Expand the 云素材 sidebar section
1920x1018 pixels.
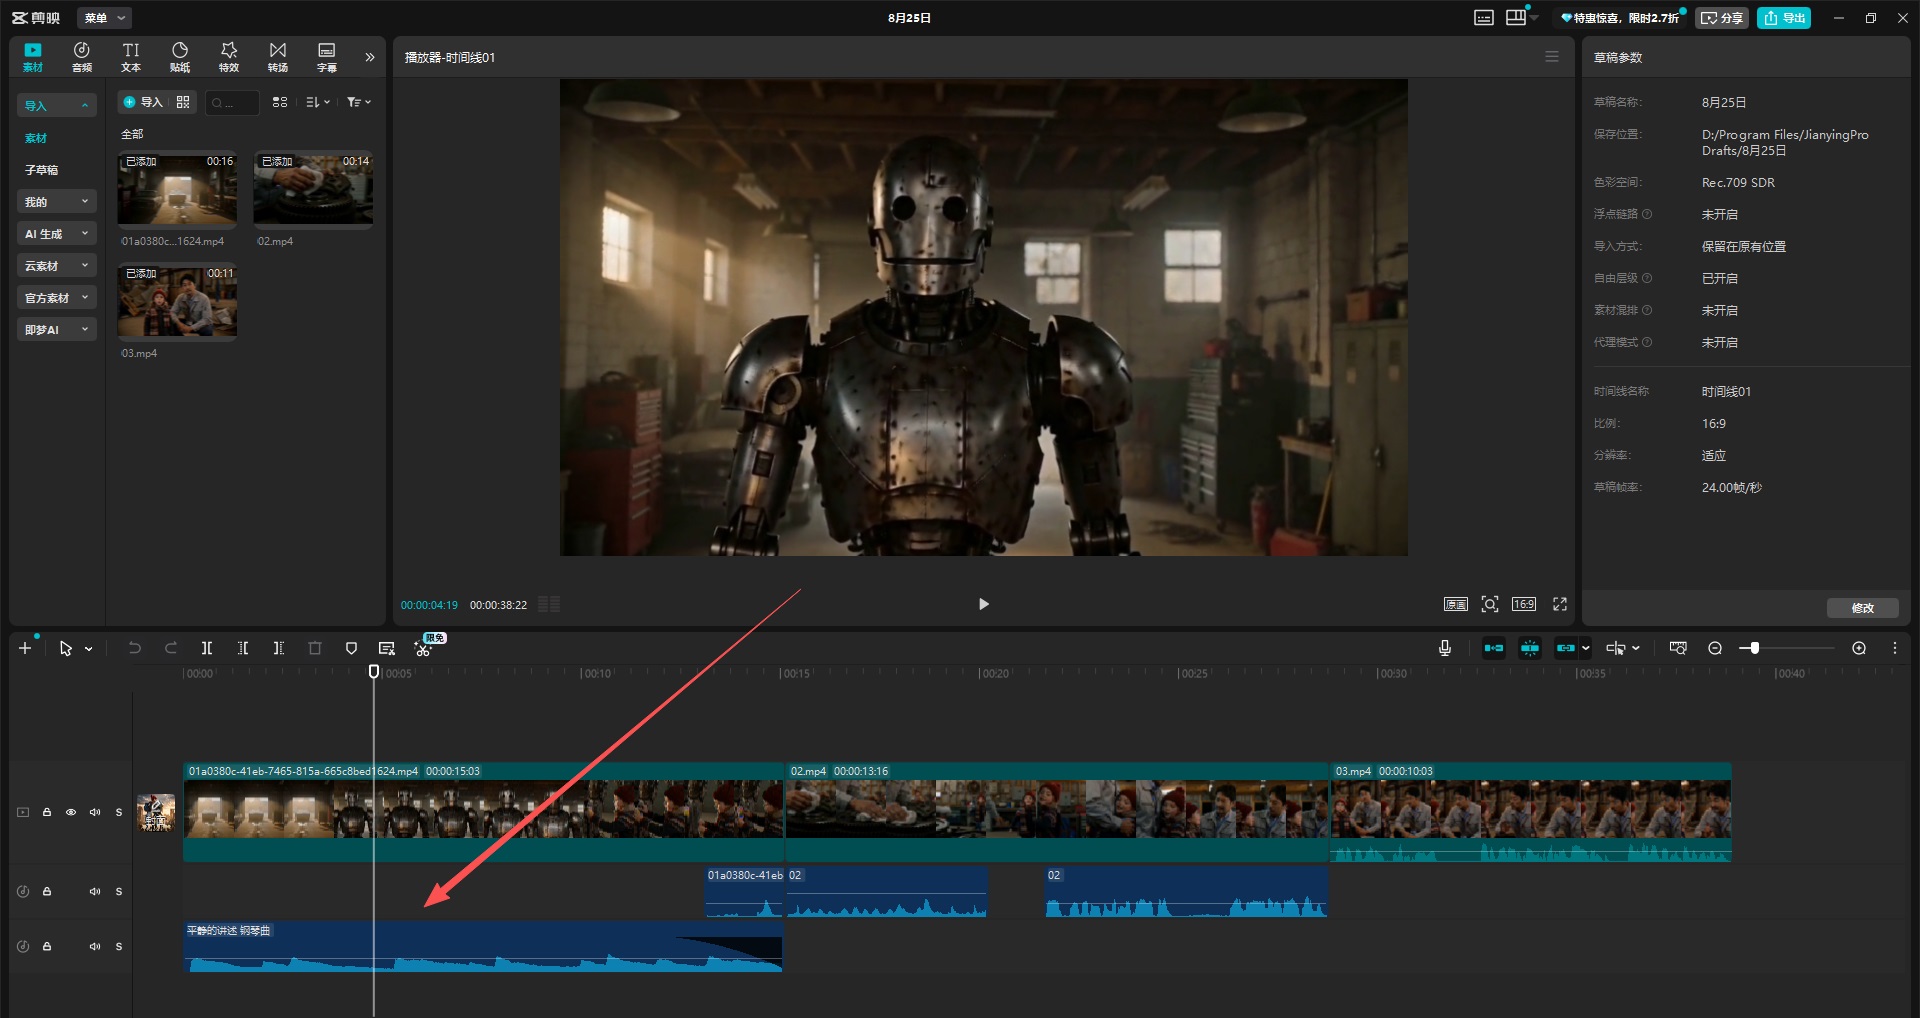[57, 266]
